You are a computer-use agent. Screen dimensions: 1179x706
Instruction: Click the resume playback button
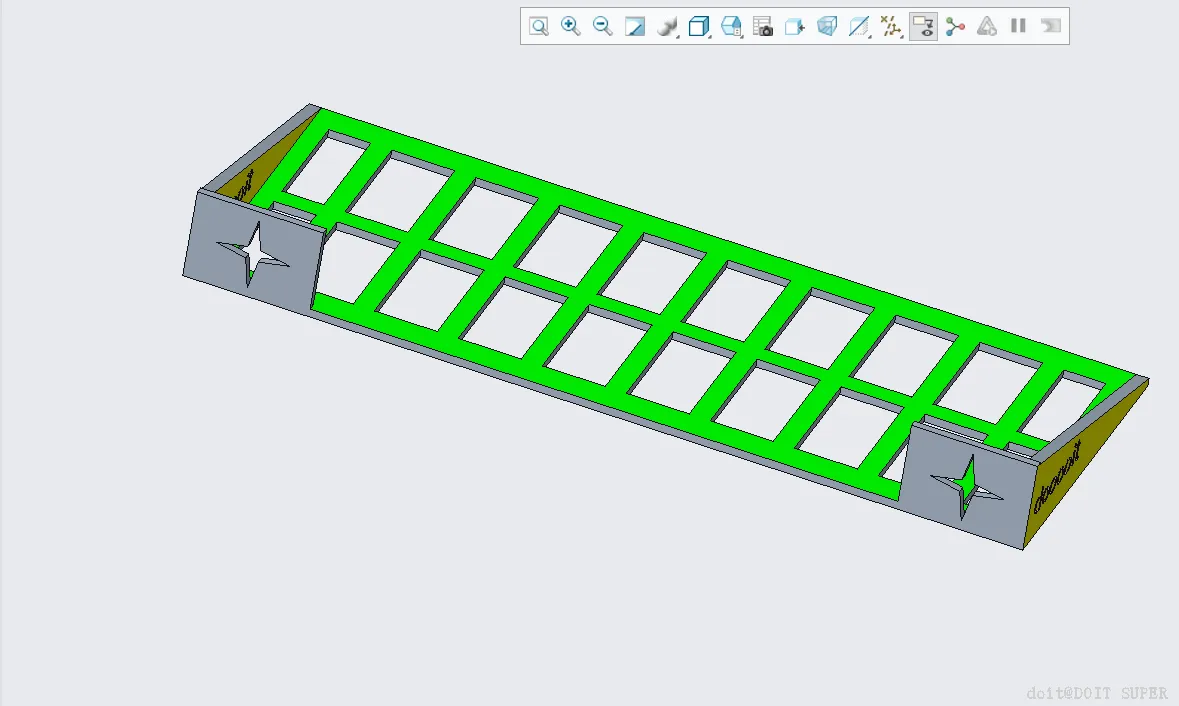click(1050, 26)
